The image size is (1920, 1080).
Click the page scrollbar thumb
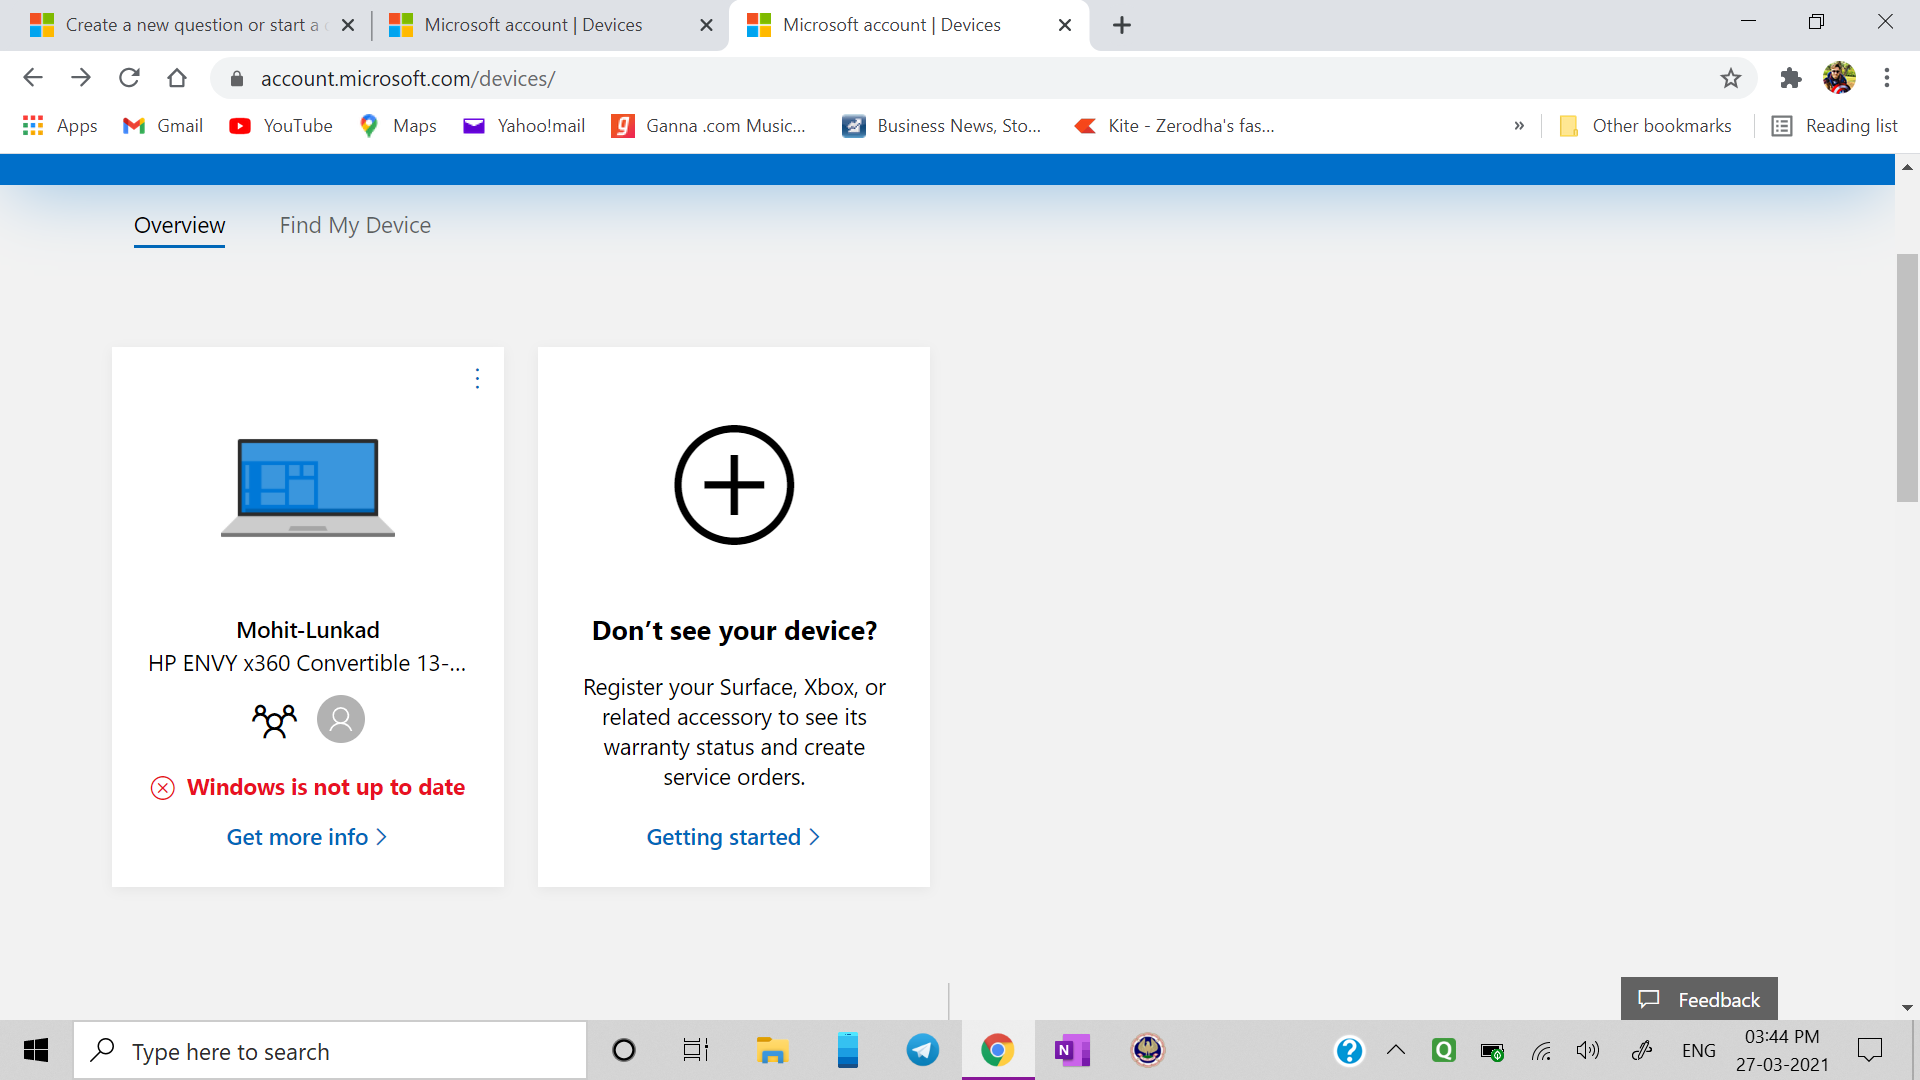tap(1907, 378)
